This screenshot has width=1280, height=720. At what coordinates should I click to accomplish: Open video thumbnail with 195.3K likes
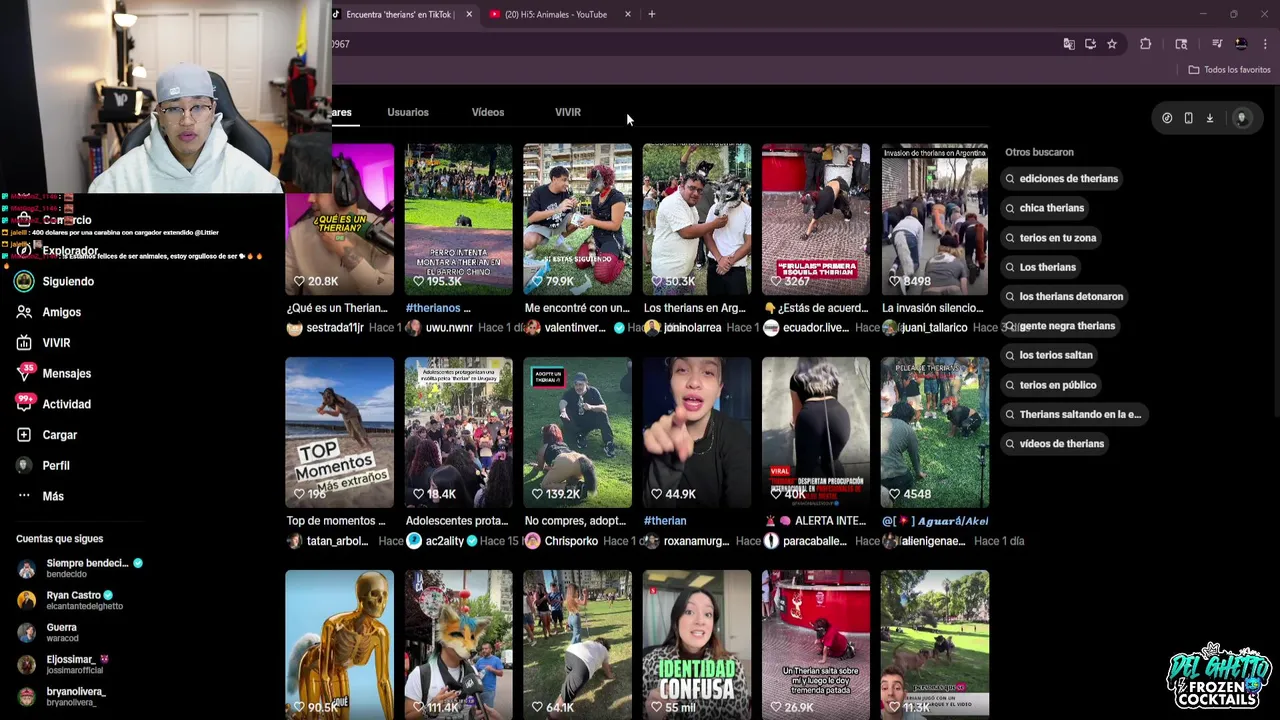pos(459,219)
